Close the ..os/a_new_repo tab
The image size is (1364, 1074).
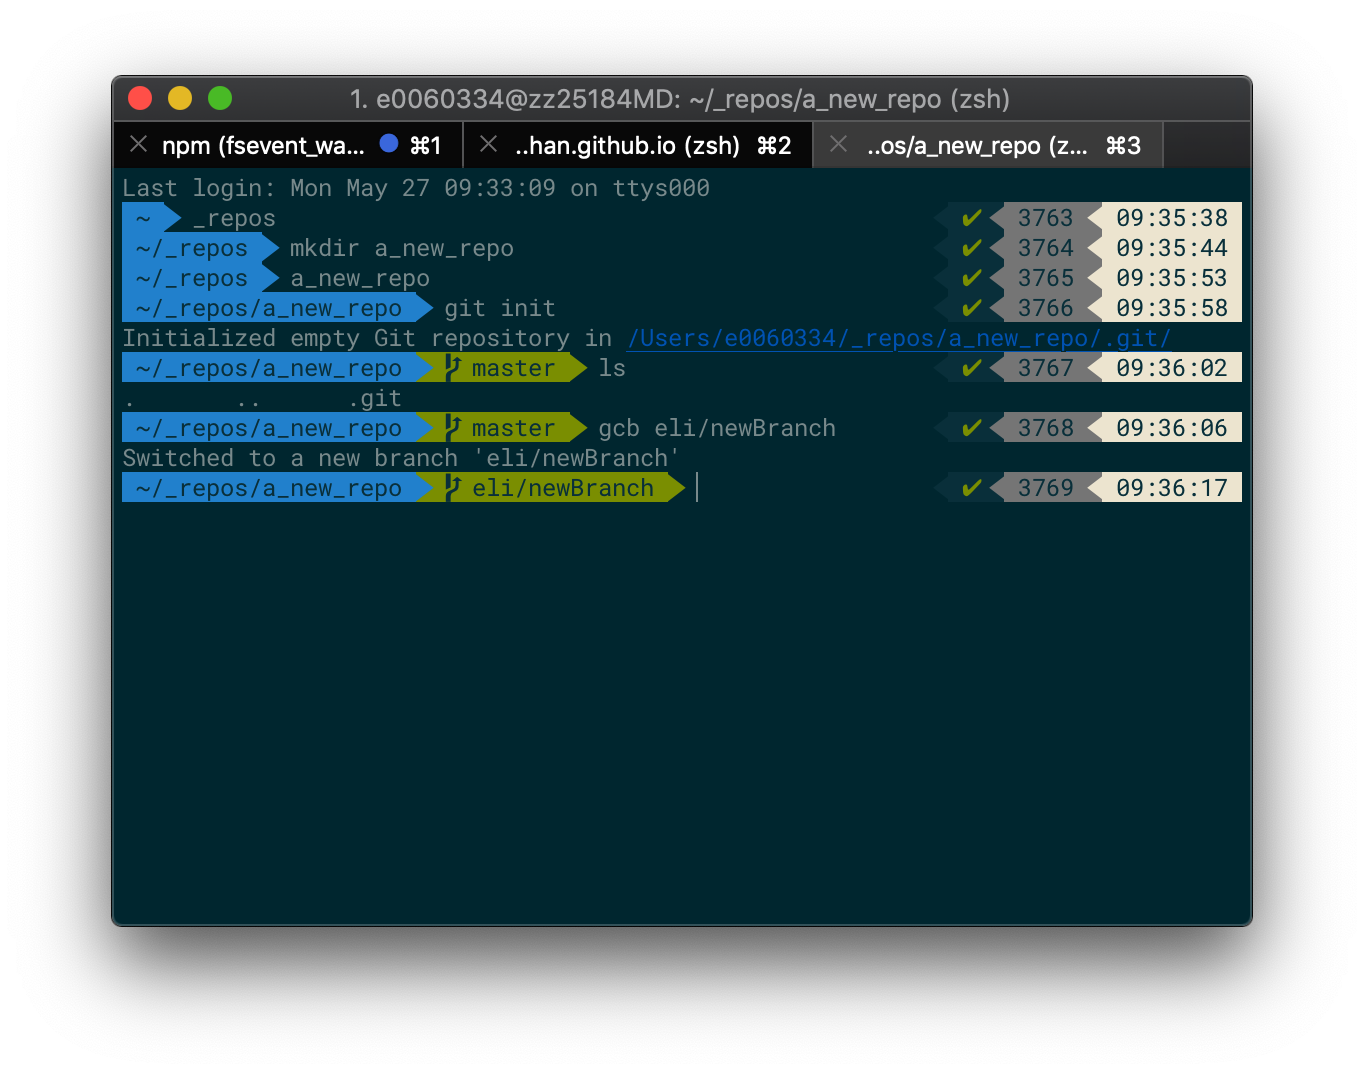tap(837, 144)
